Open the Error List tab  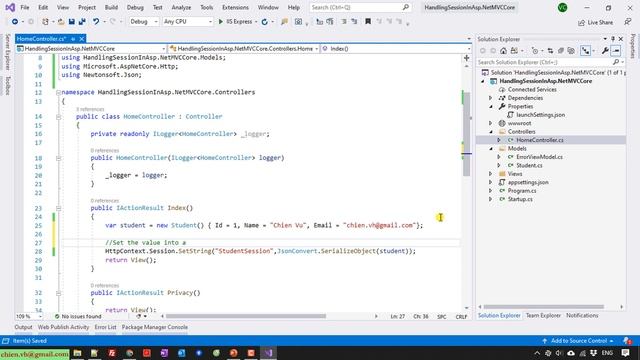105,327
